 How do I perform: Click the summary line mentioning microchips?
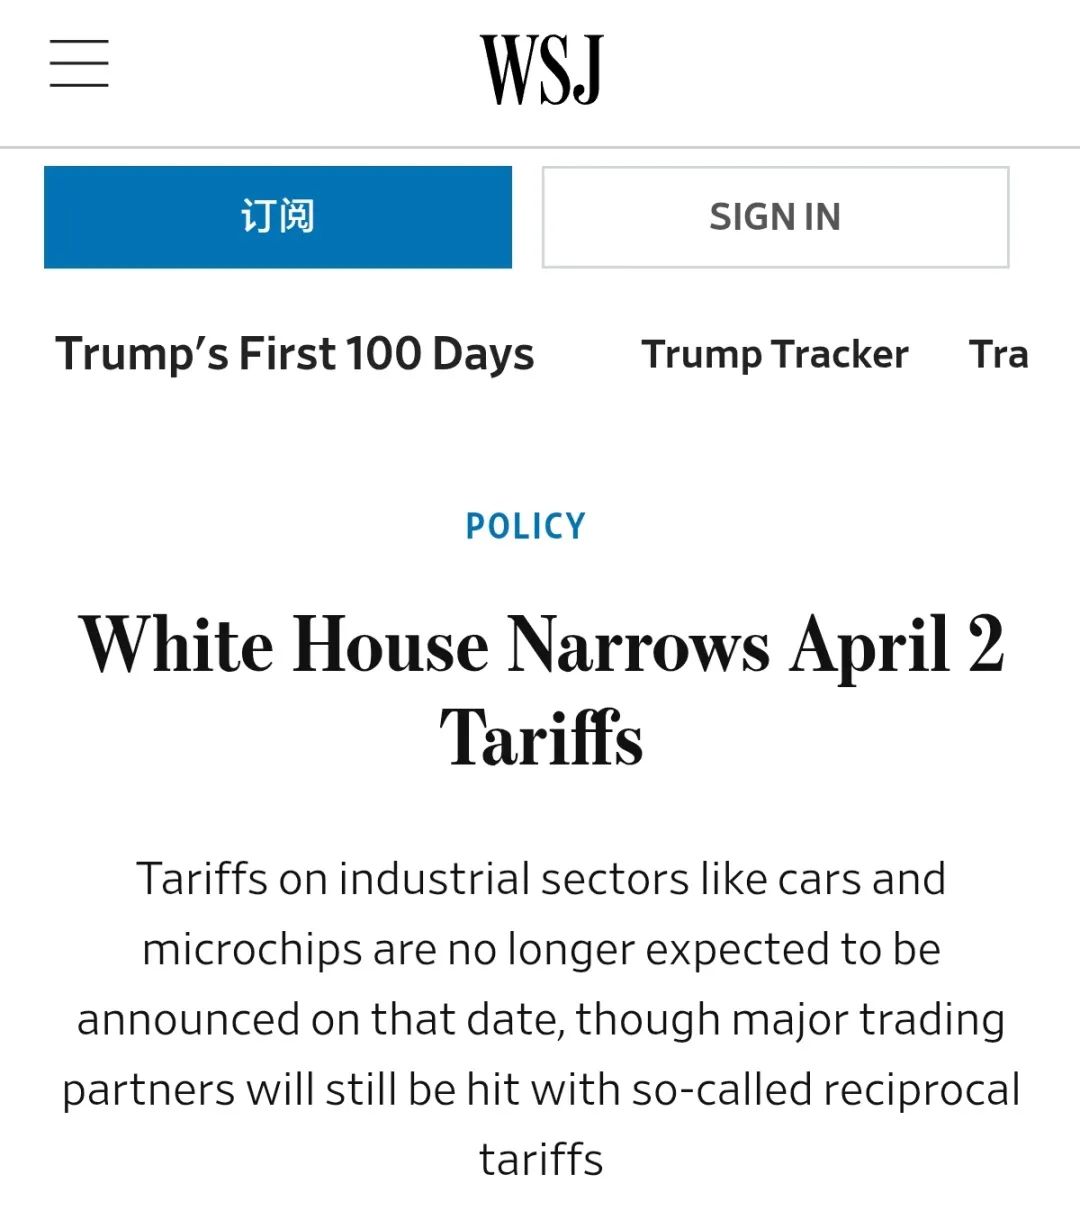point(541,950)
